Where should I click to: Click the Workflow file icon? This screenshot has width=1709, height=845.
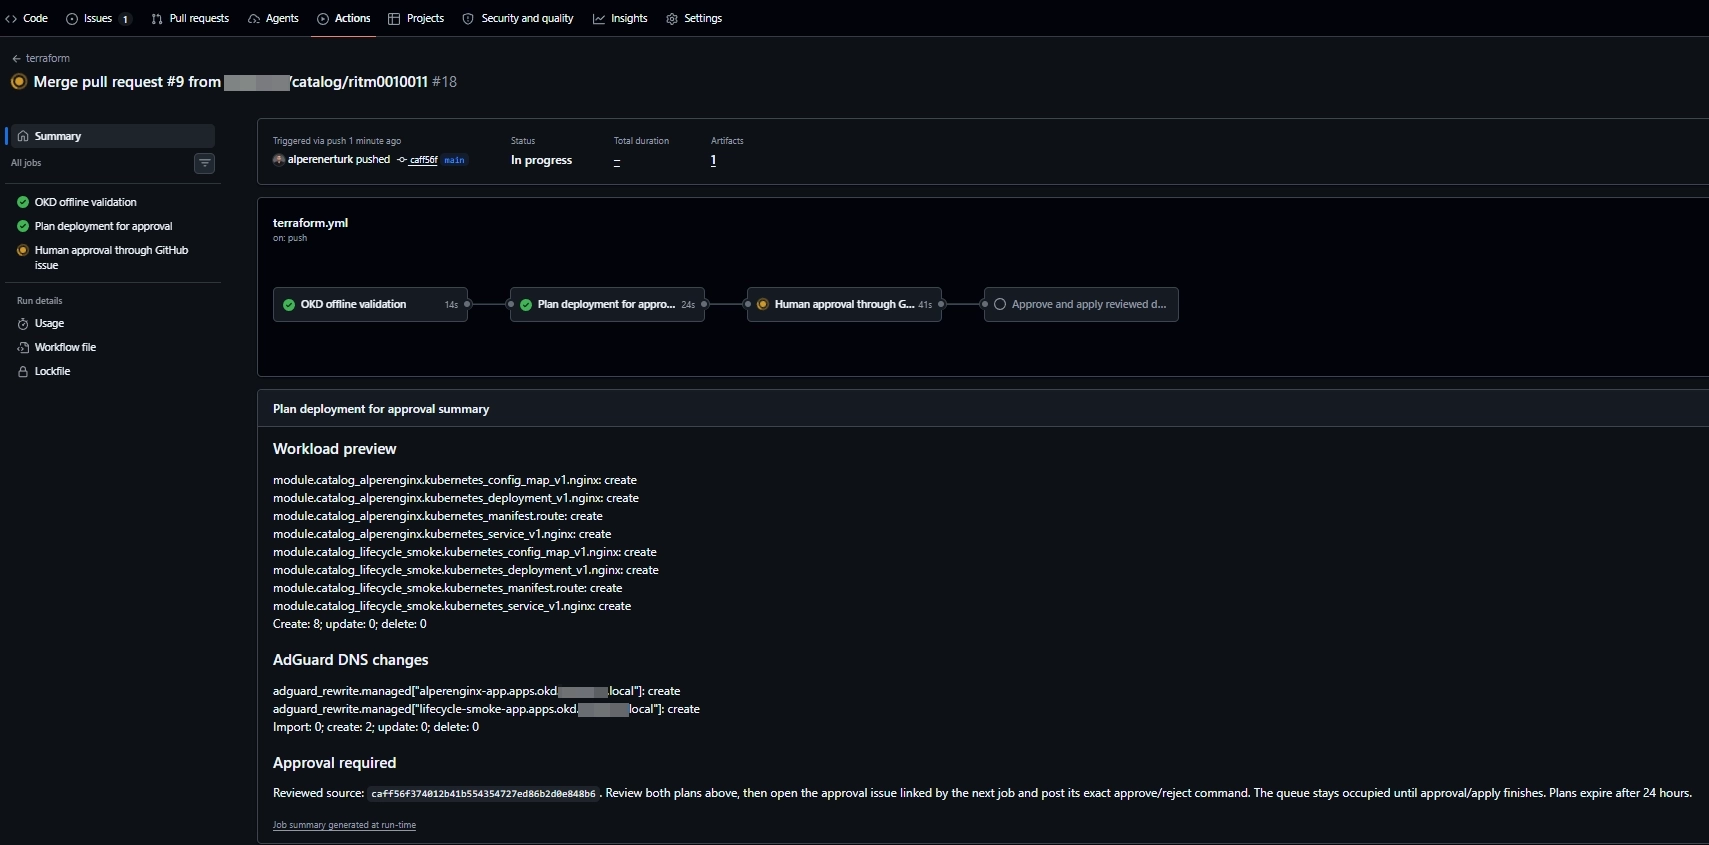click(x=23, y=347)
